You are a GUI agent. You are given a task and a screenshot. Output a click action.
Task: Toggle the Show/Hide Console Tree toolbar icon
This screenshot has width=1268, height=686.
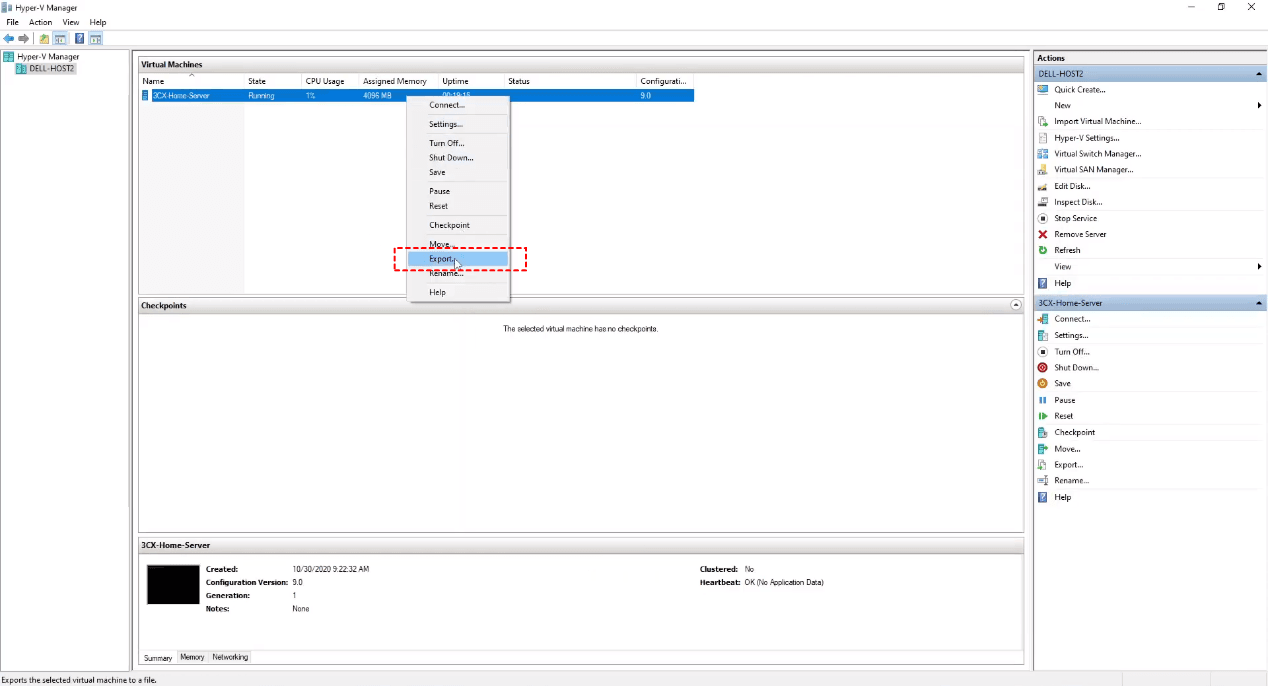click(60, 39)
